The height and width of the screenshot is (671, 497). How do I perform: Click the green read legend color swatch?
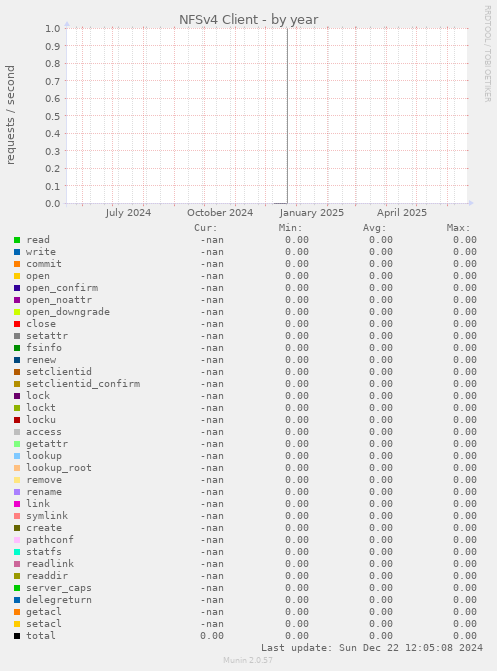click(17, 240)
